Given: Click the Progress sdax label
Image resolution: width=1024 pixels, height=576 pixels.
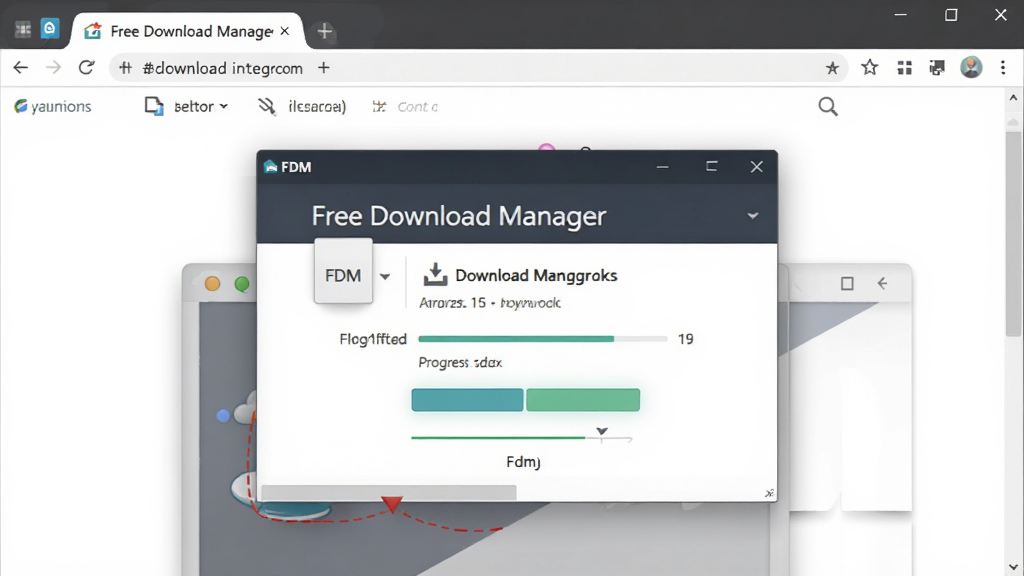Looking at the screenshot, I should (x=460, y=362).
